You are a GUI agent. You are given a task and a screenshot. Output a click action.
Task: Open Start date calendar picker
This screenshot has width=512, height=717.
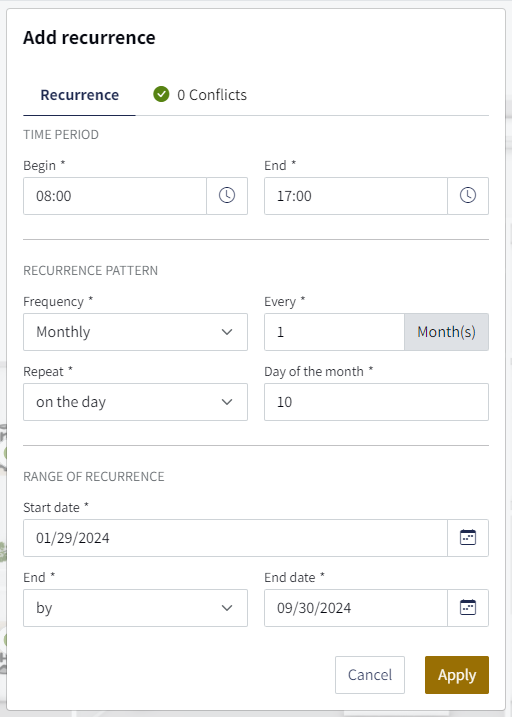[x=468, y=538]
